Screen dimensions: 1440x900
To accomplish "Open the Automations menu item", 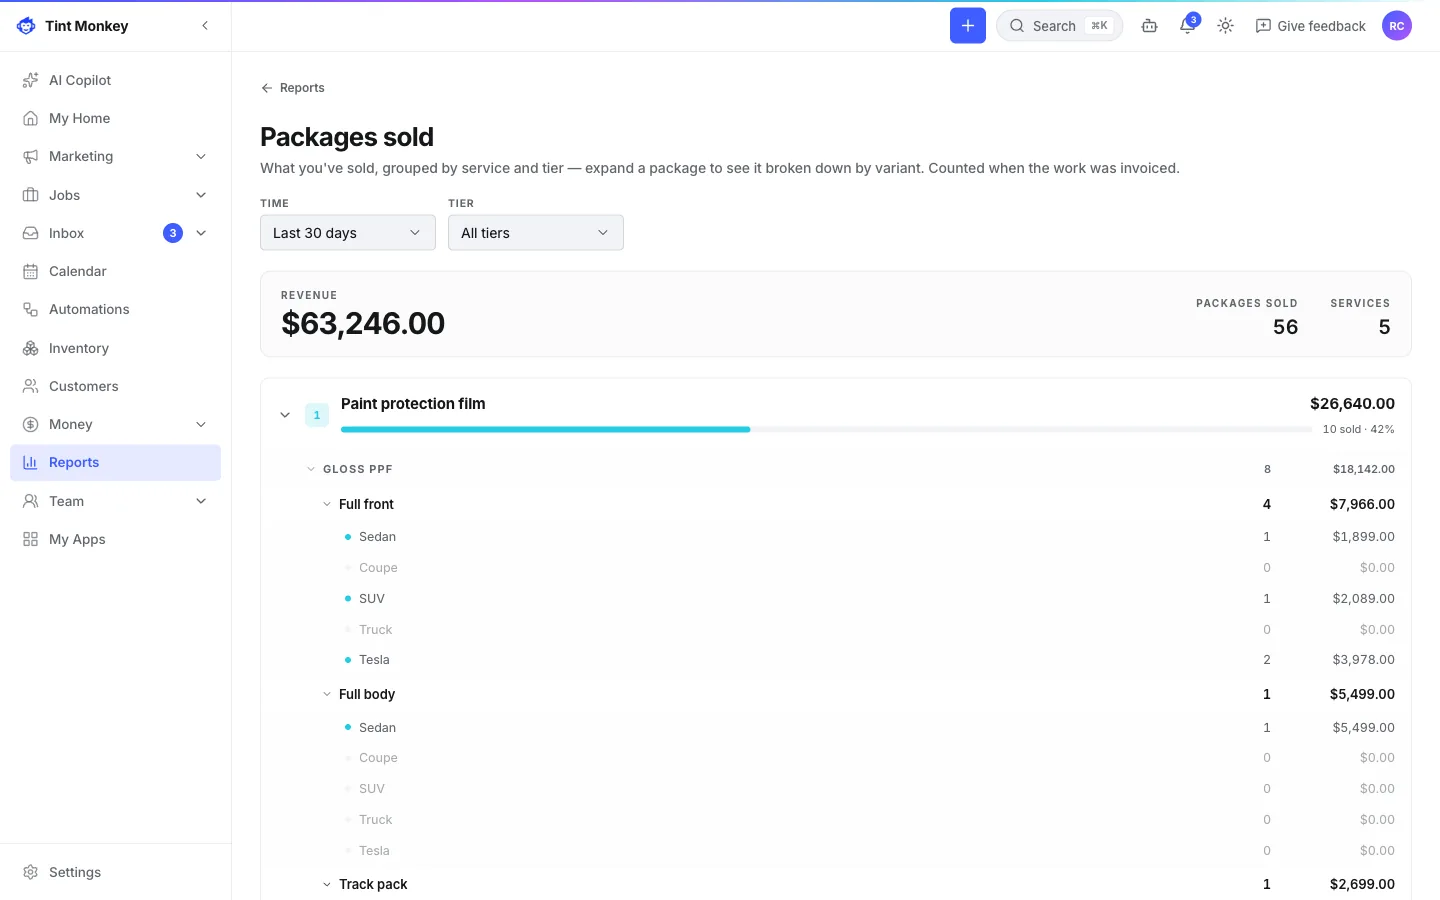I will 115,309.
